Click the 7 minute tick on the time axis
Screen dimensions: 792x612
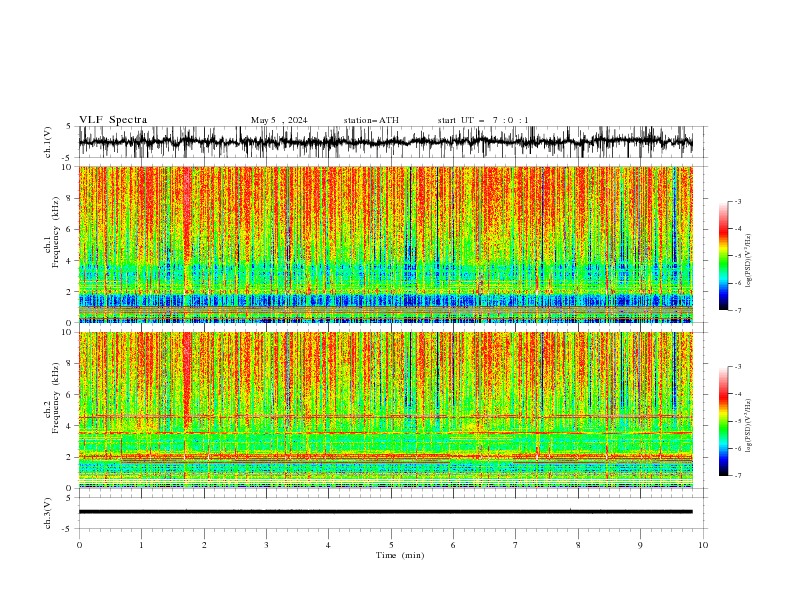(x=516, y=545)
